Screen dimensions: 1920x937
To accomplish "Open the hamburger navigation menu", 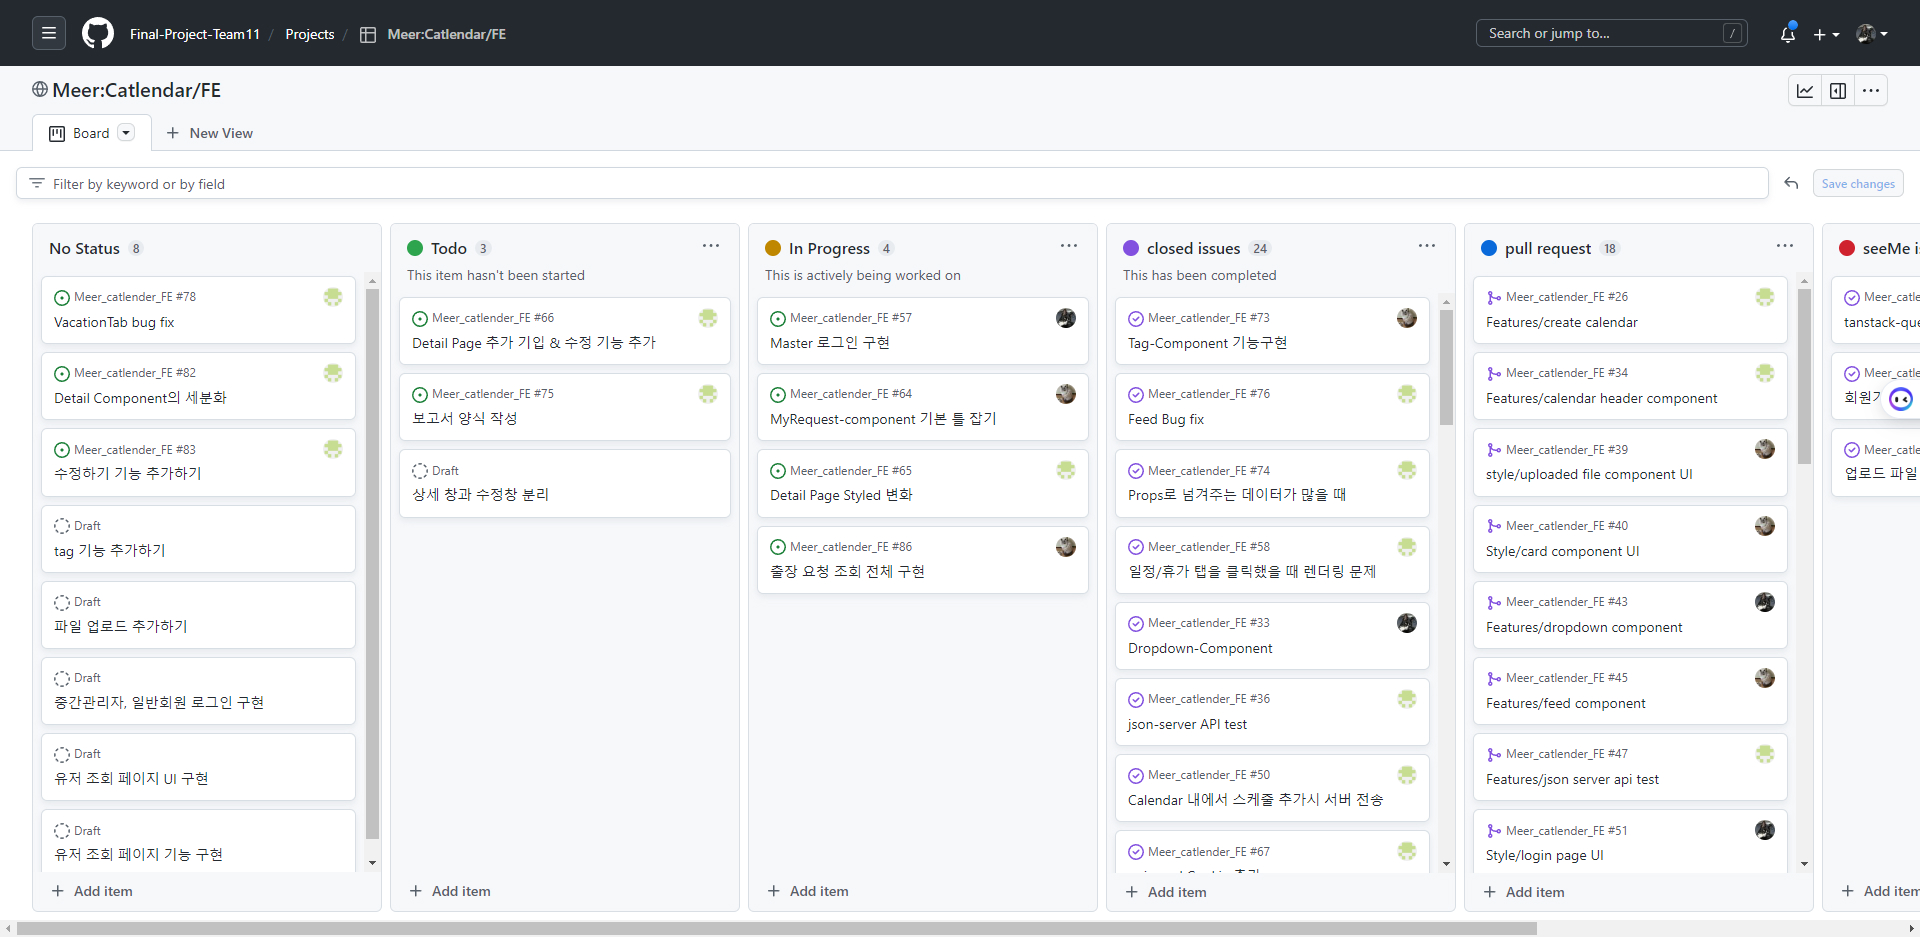I will [48, 33].
